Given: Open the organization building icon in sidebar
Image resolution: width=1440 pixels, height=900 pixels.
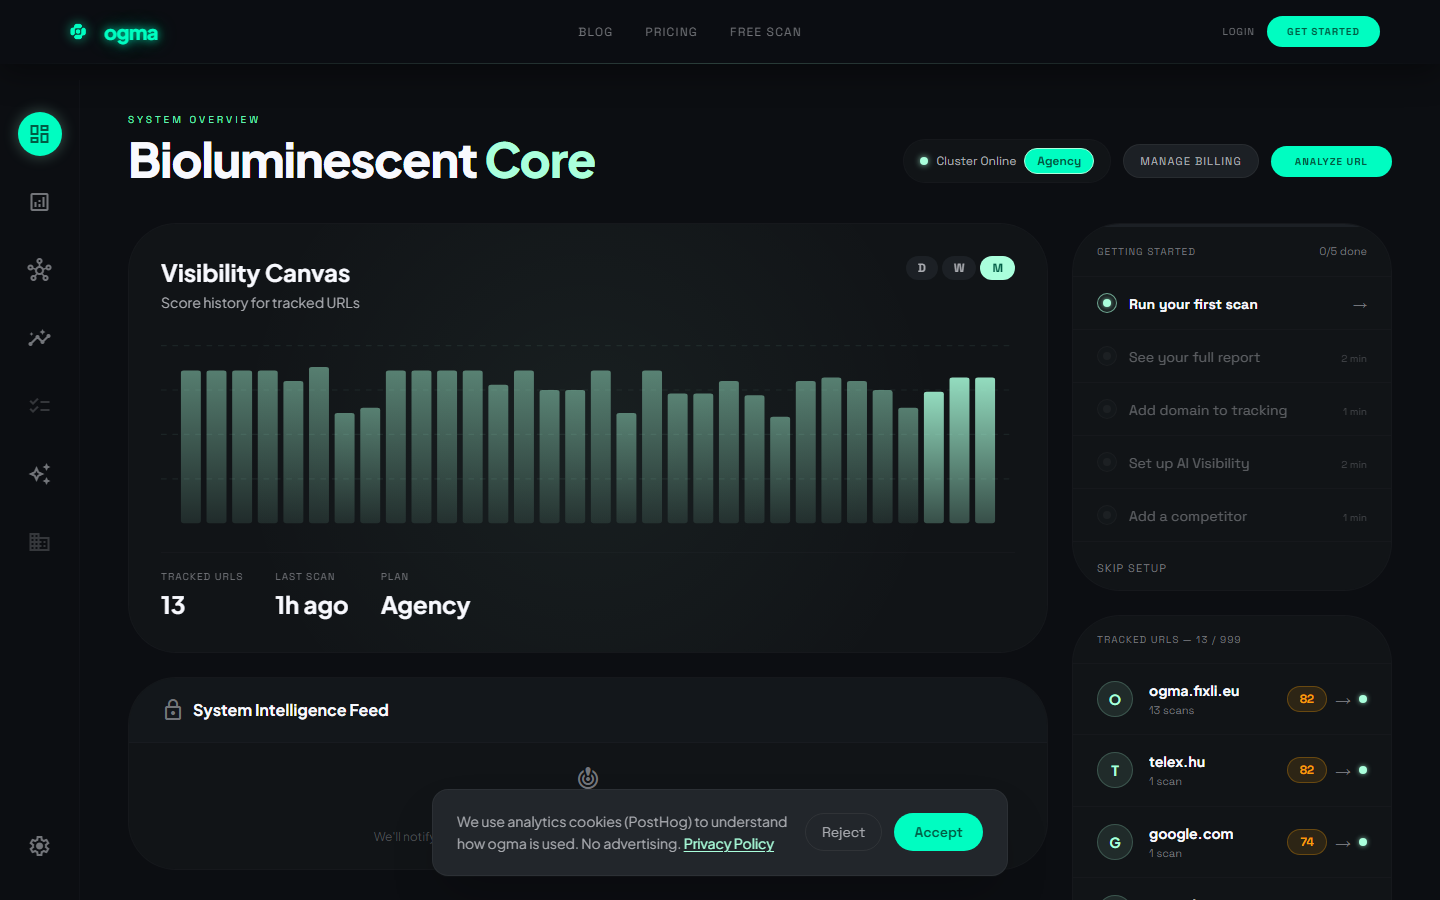Looking at the screenshot, I should pos(40,542).
